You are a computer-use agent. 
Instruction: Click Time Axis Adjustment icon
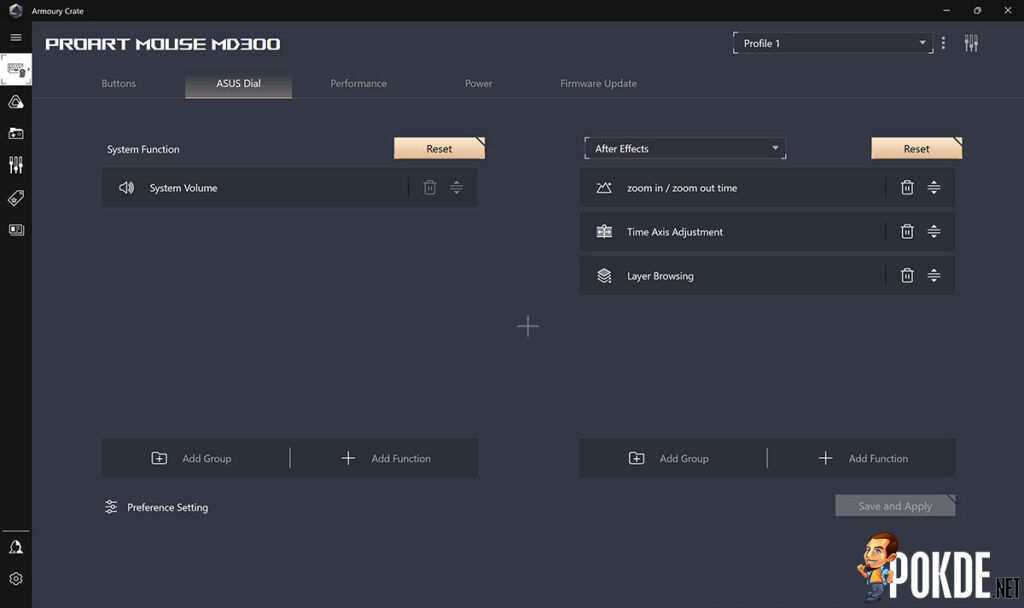coord(604,232)
